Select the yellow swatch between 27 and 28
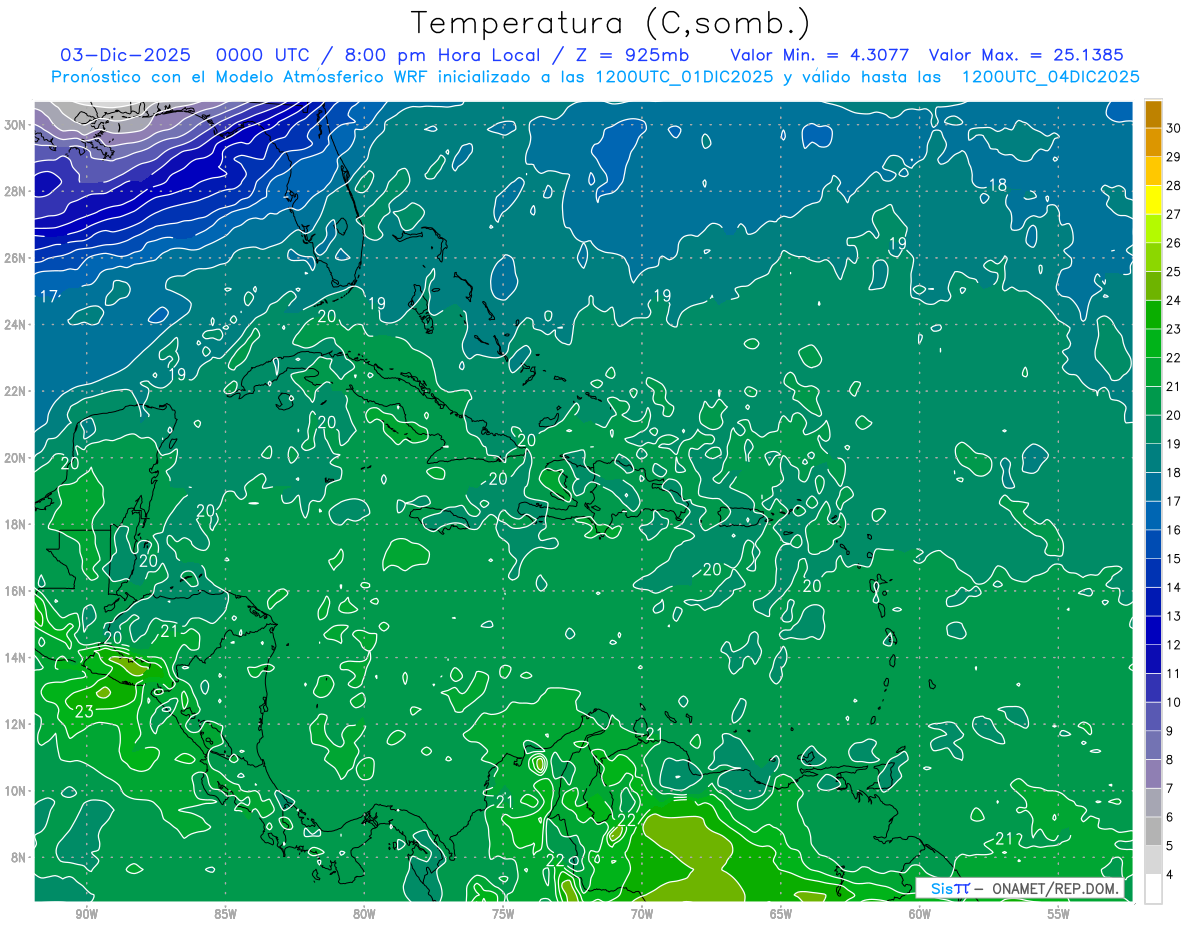1200x927 pixels. (1153, 200)
